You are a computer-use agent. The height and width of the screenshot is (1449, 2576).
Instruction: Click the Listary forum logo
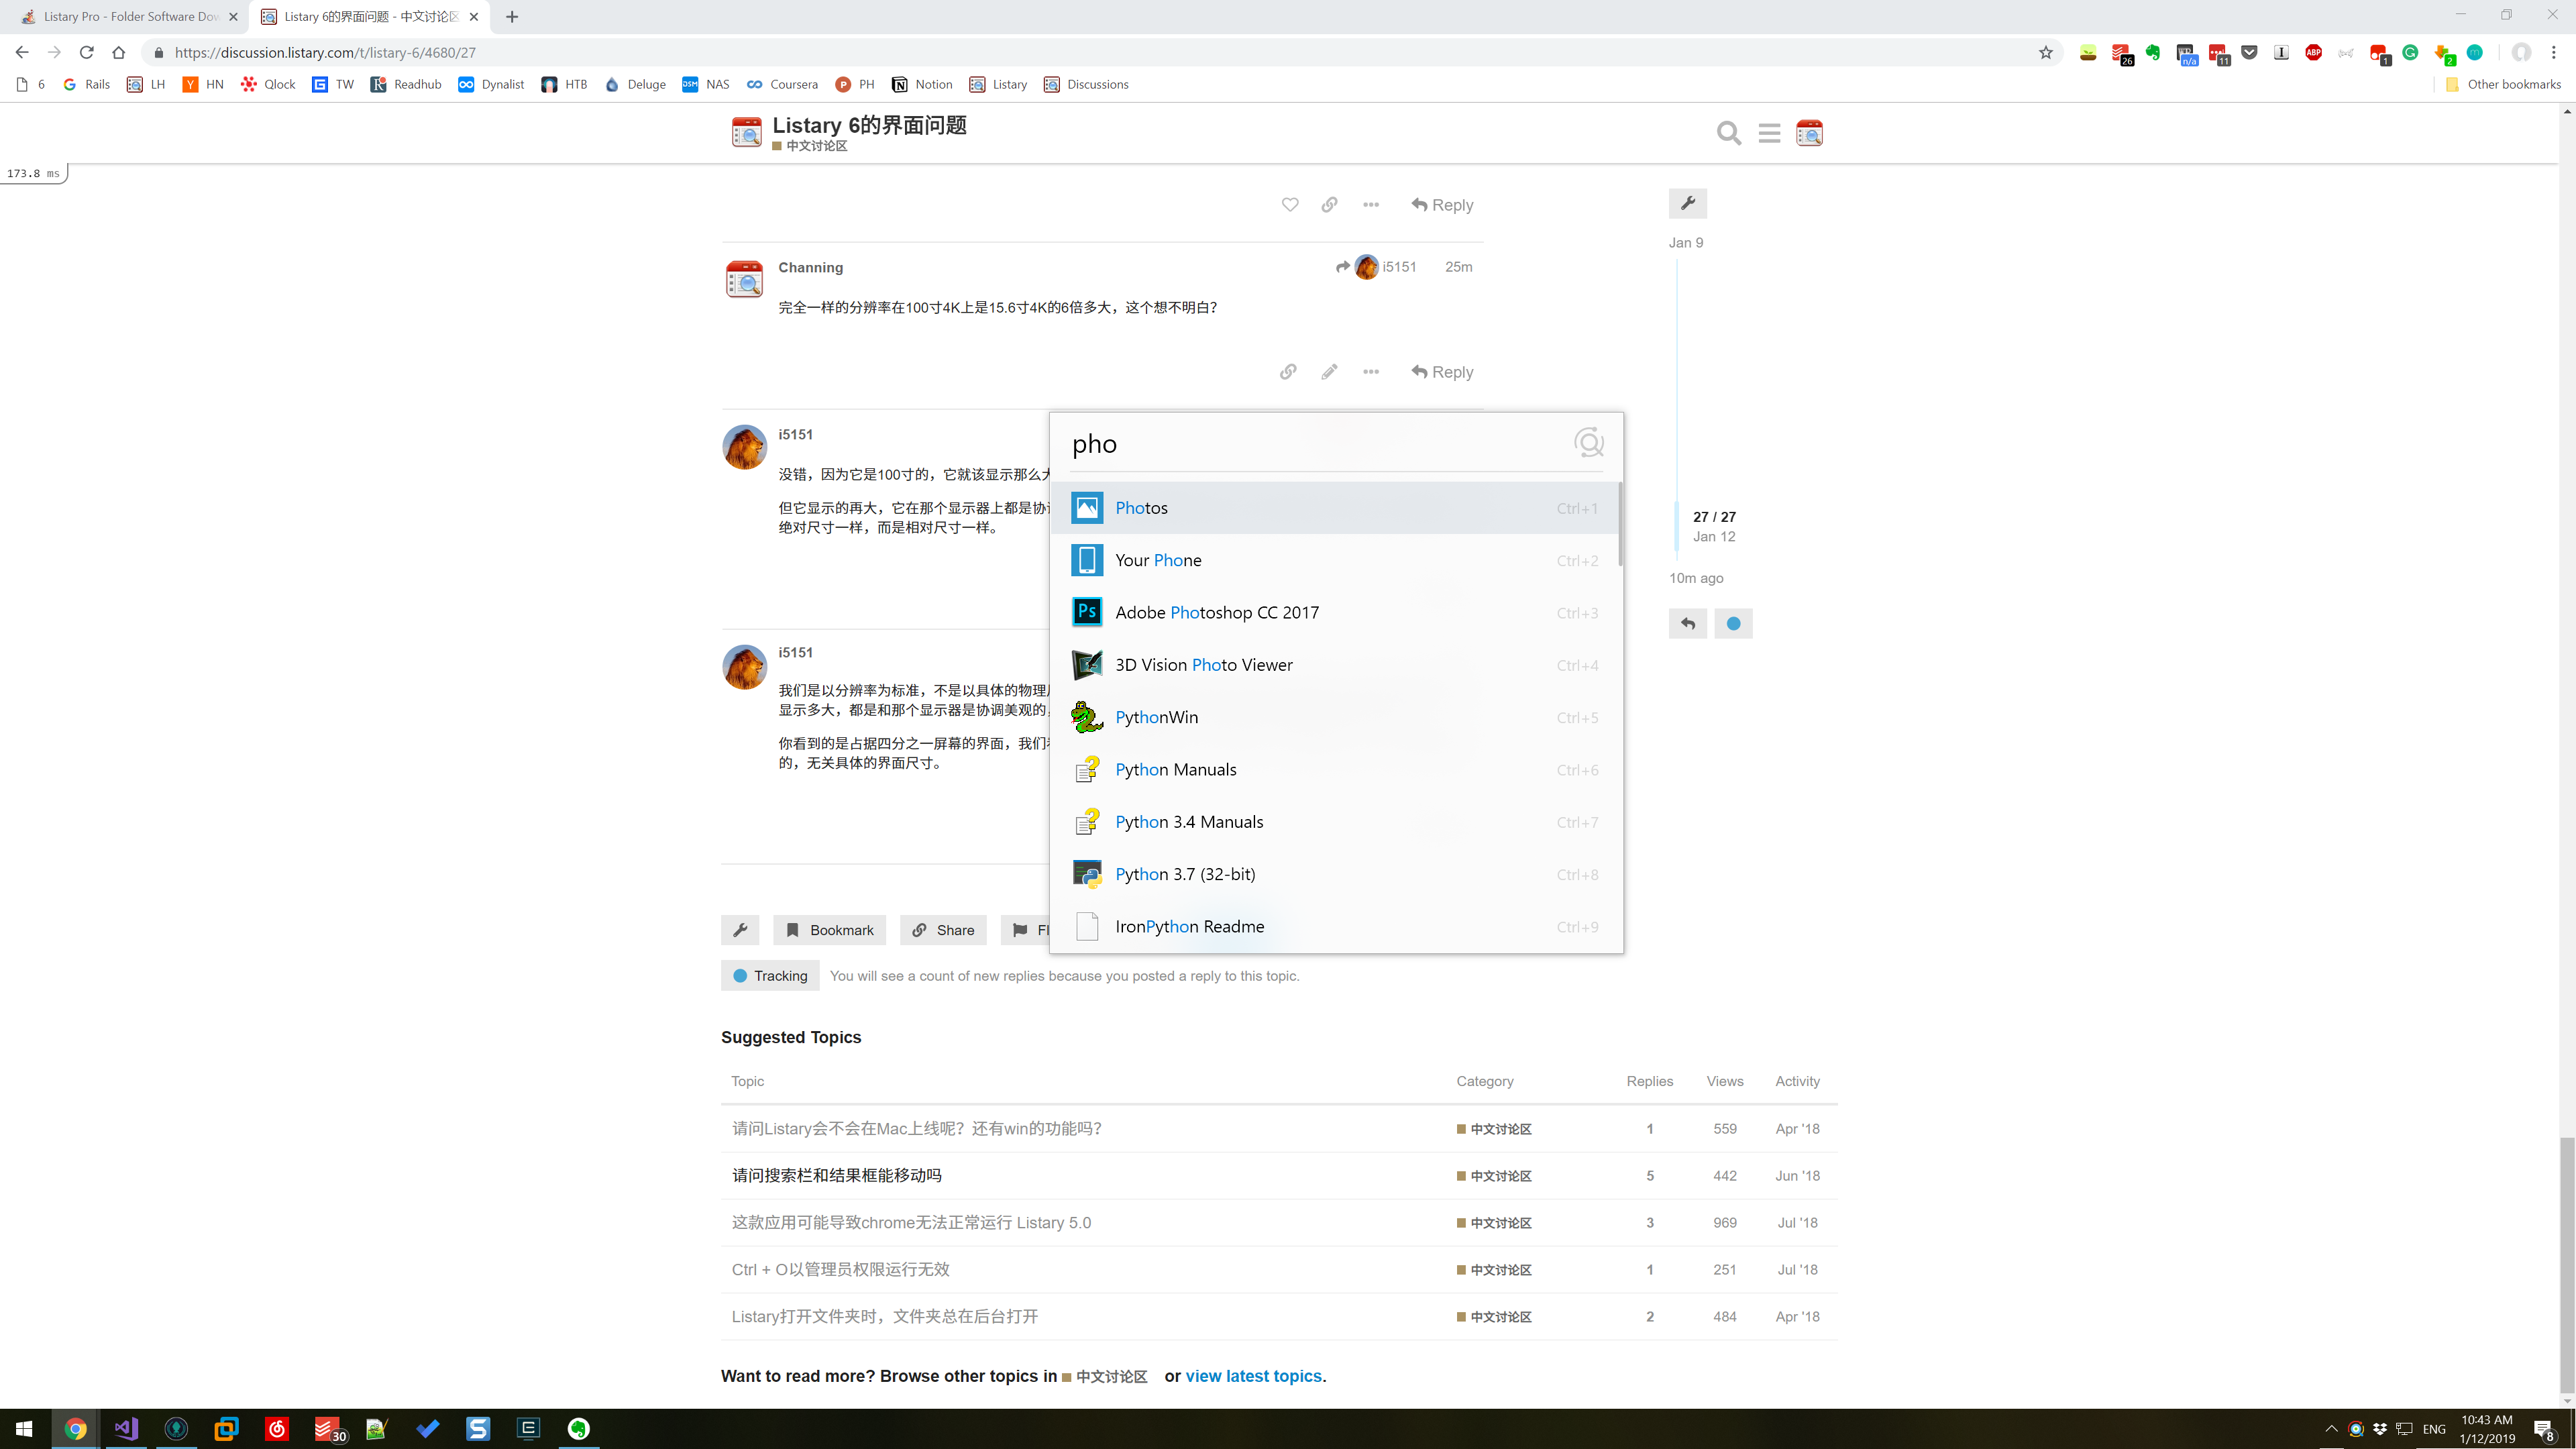746,132
